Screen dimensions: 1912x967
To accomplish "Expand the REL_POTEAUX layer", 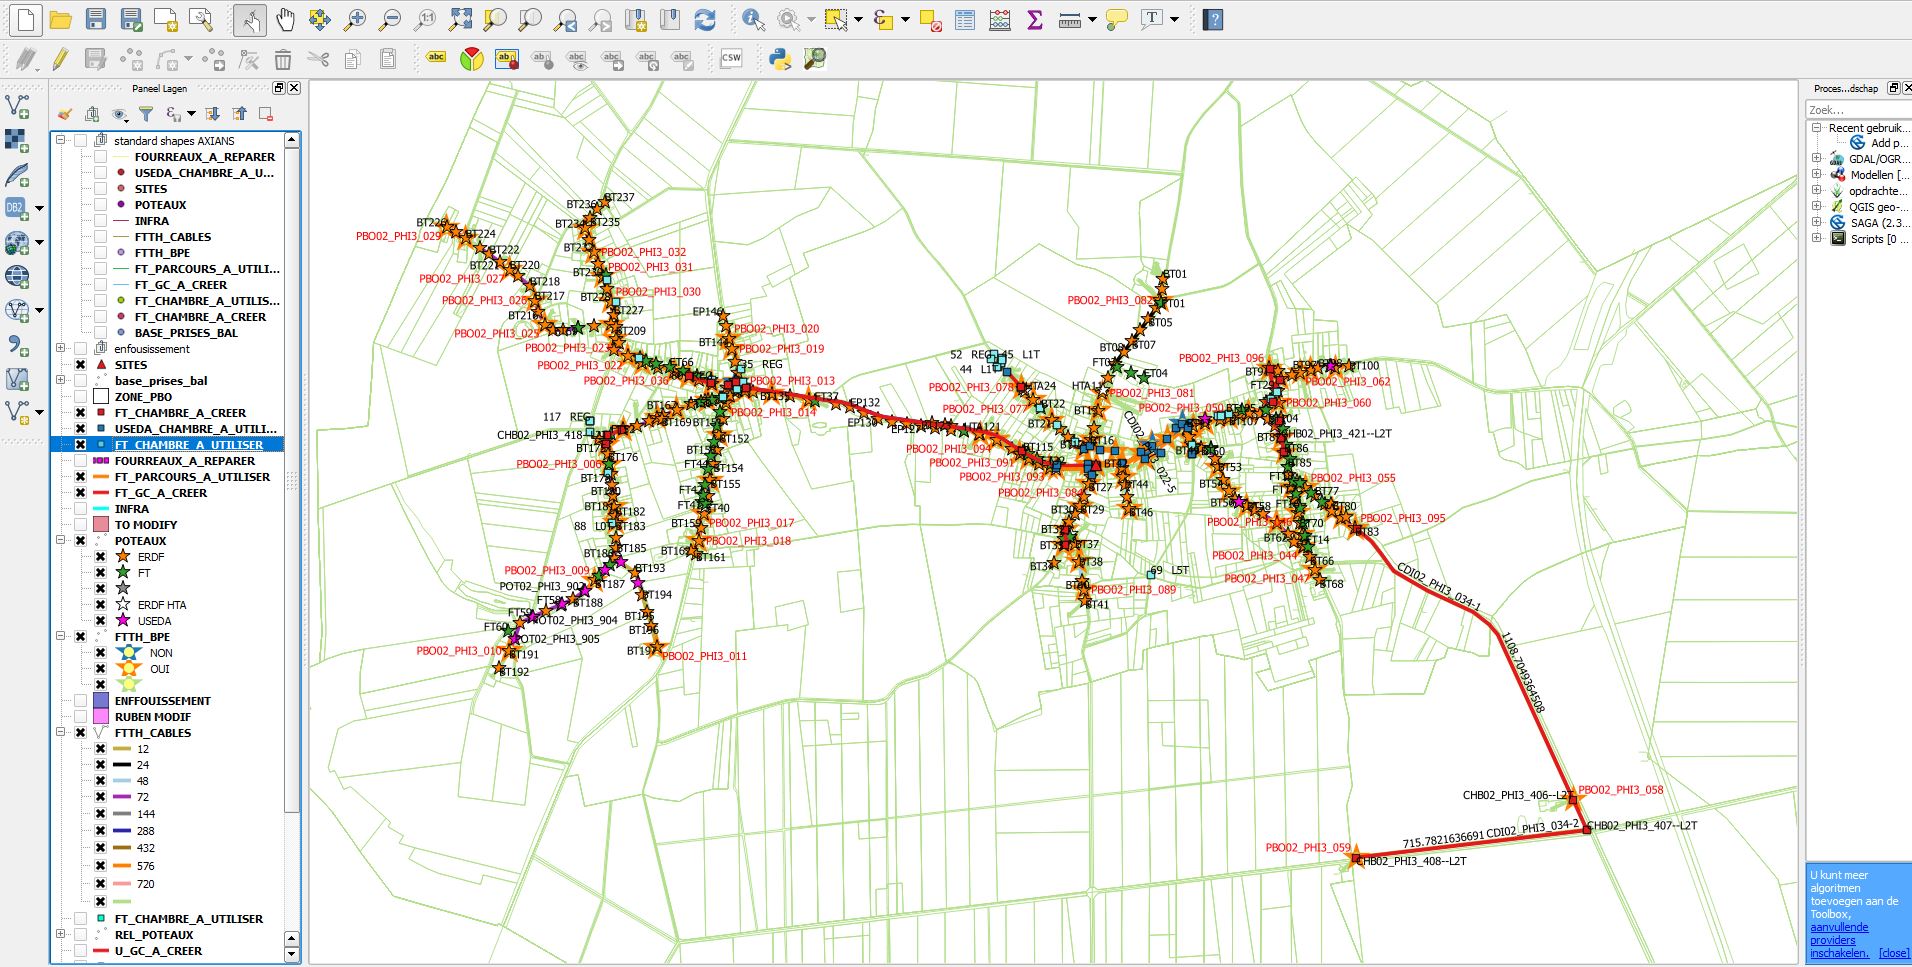I will point(61,935).
